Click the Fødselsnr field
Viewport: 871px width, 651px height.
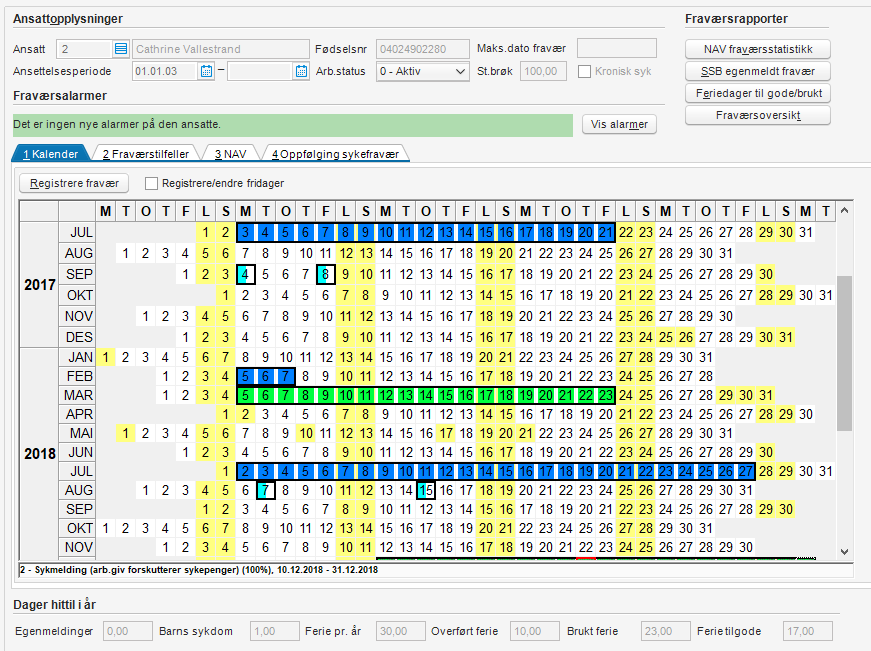(423, 49)
